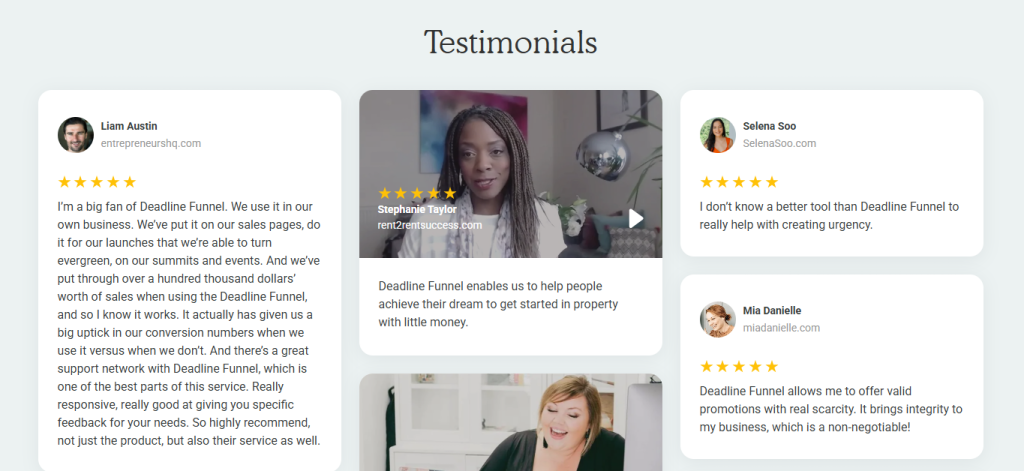The height and width of the screenshot is (471, 1024).
Task: Open rent2rentsuccess.com from the video overlay
Action: pyautogui.click(x=430, y=225)
